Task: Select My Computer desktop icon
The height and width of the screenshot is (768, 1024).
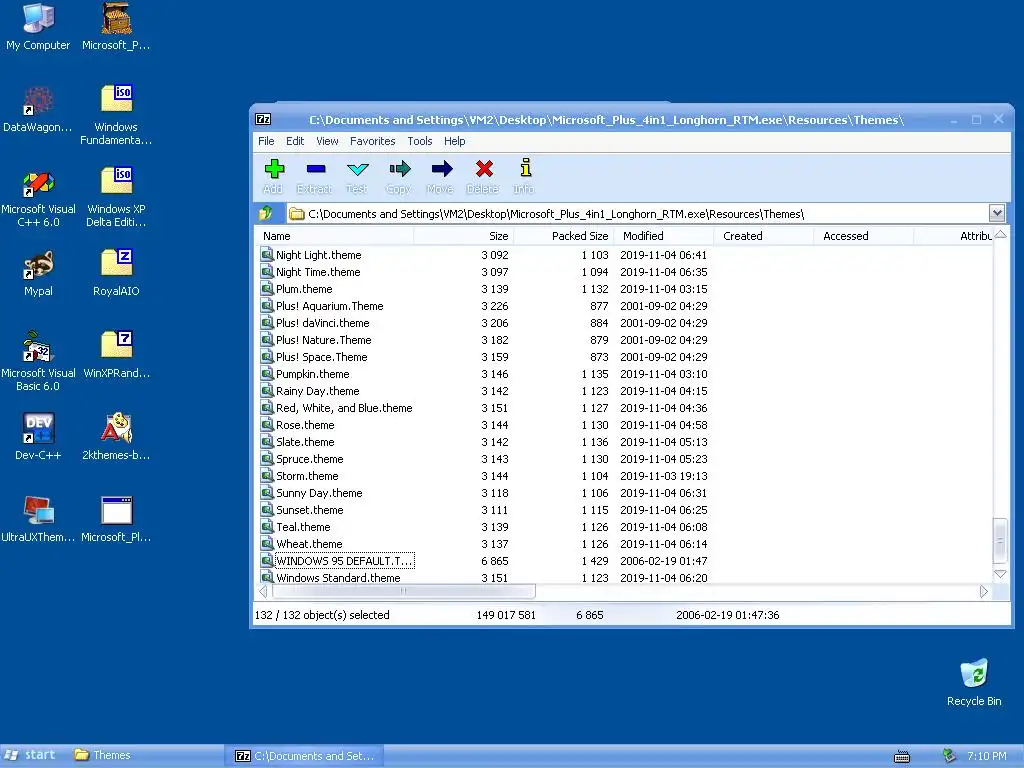Action: pos(38,27)
